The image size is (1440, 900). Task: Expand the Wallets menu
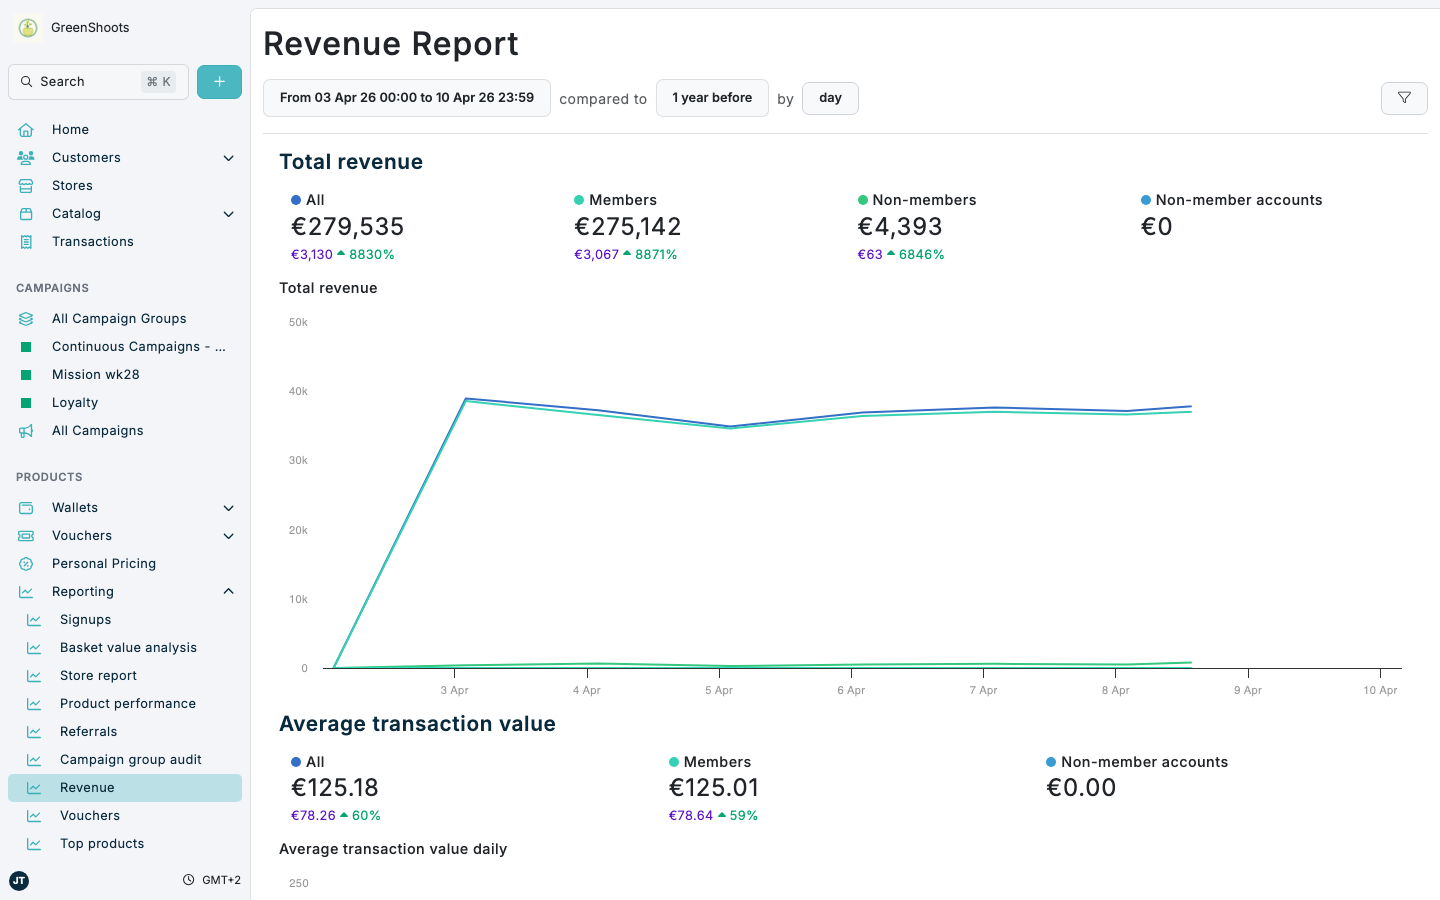(75, 507)
